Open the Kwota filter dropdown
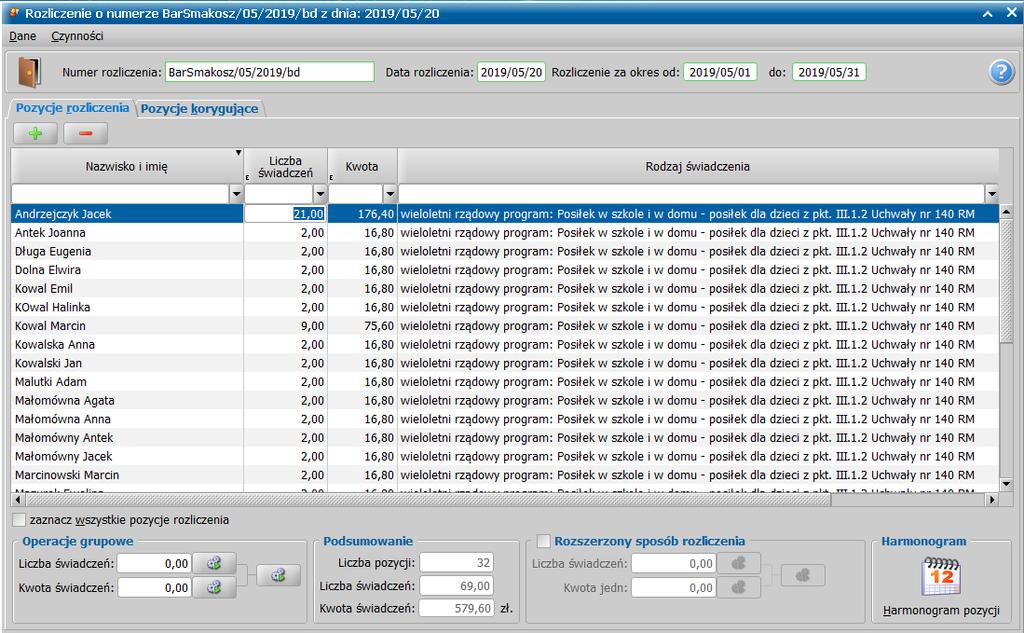 click(x=390, y=193)
